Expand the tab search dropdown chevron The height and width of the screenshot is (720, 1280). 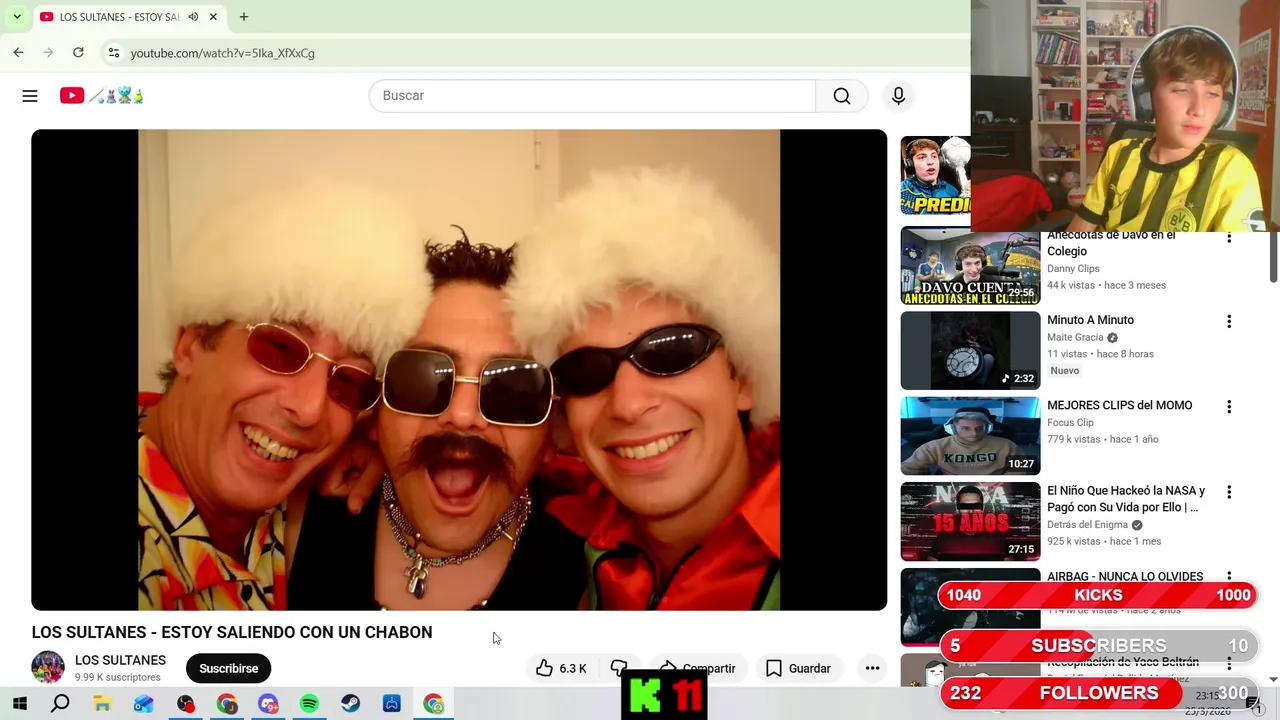point(17,17)
